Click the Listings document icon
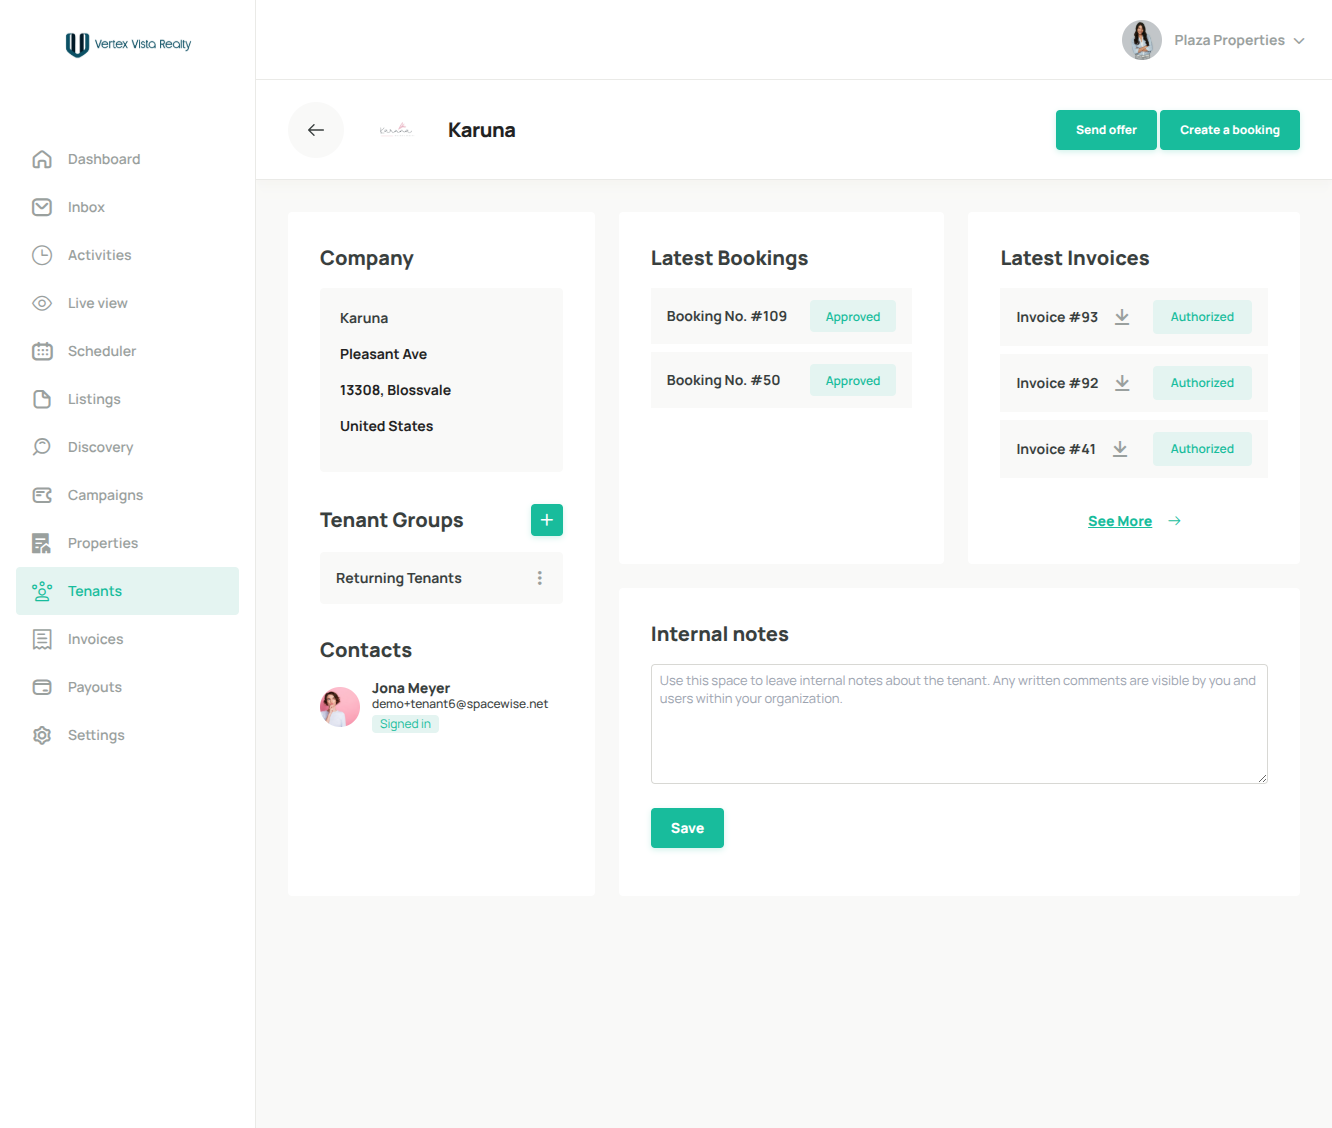 (x=42, y=399)
